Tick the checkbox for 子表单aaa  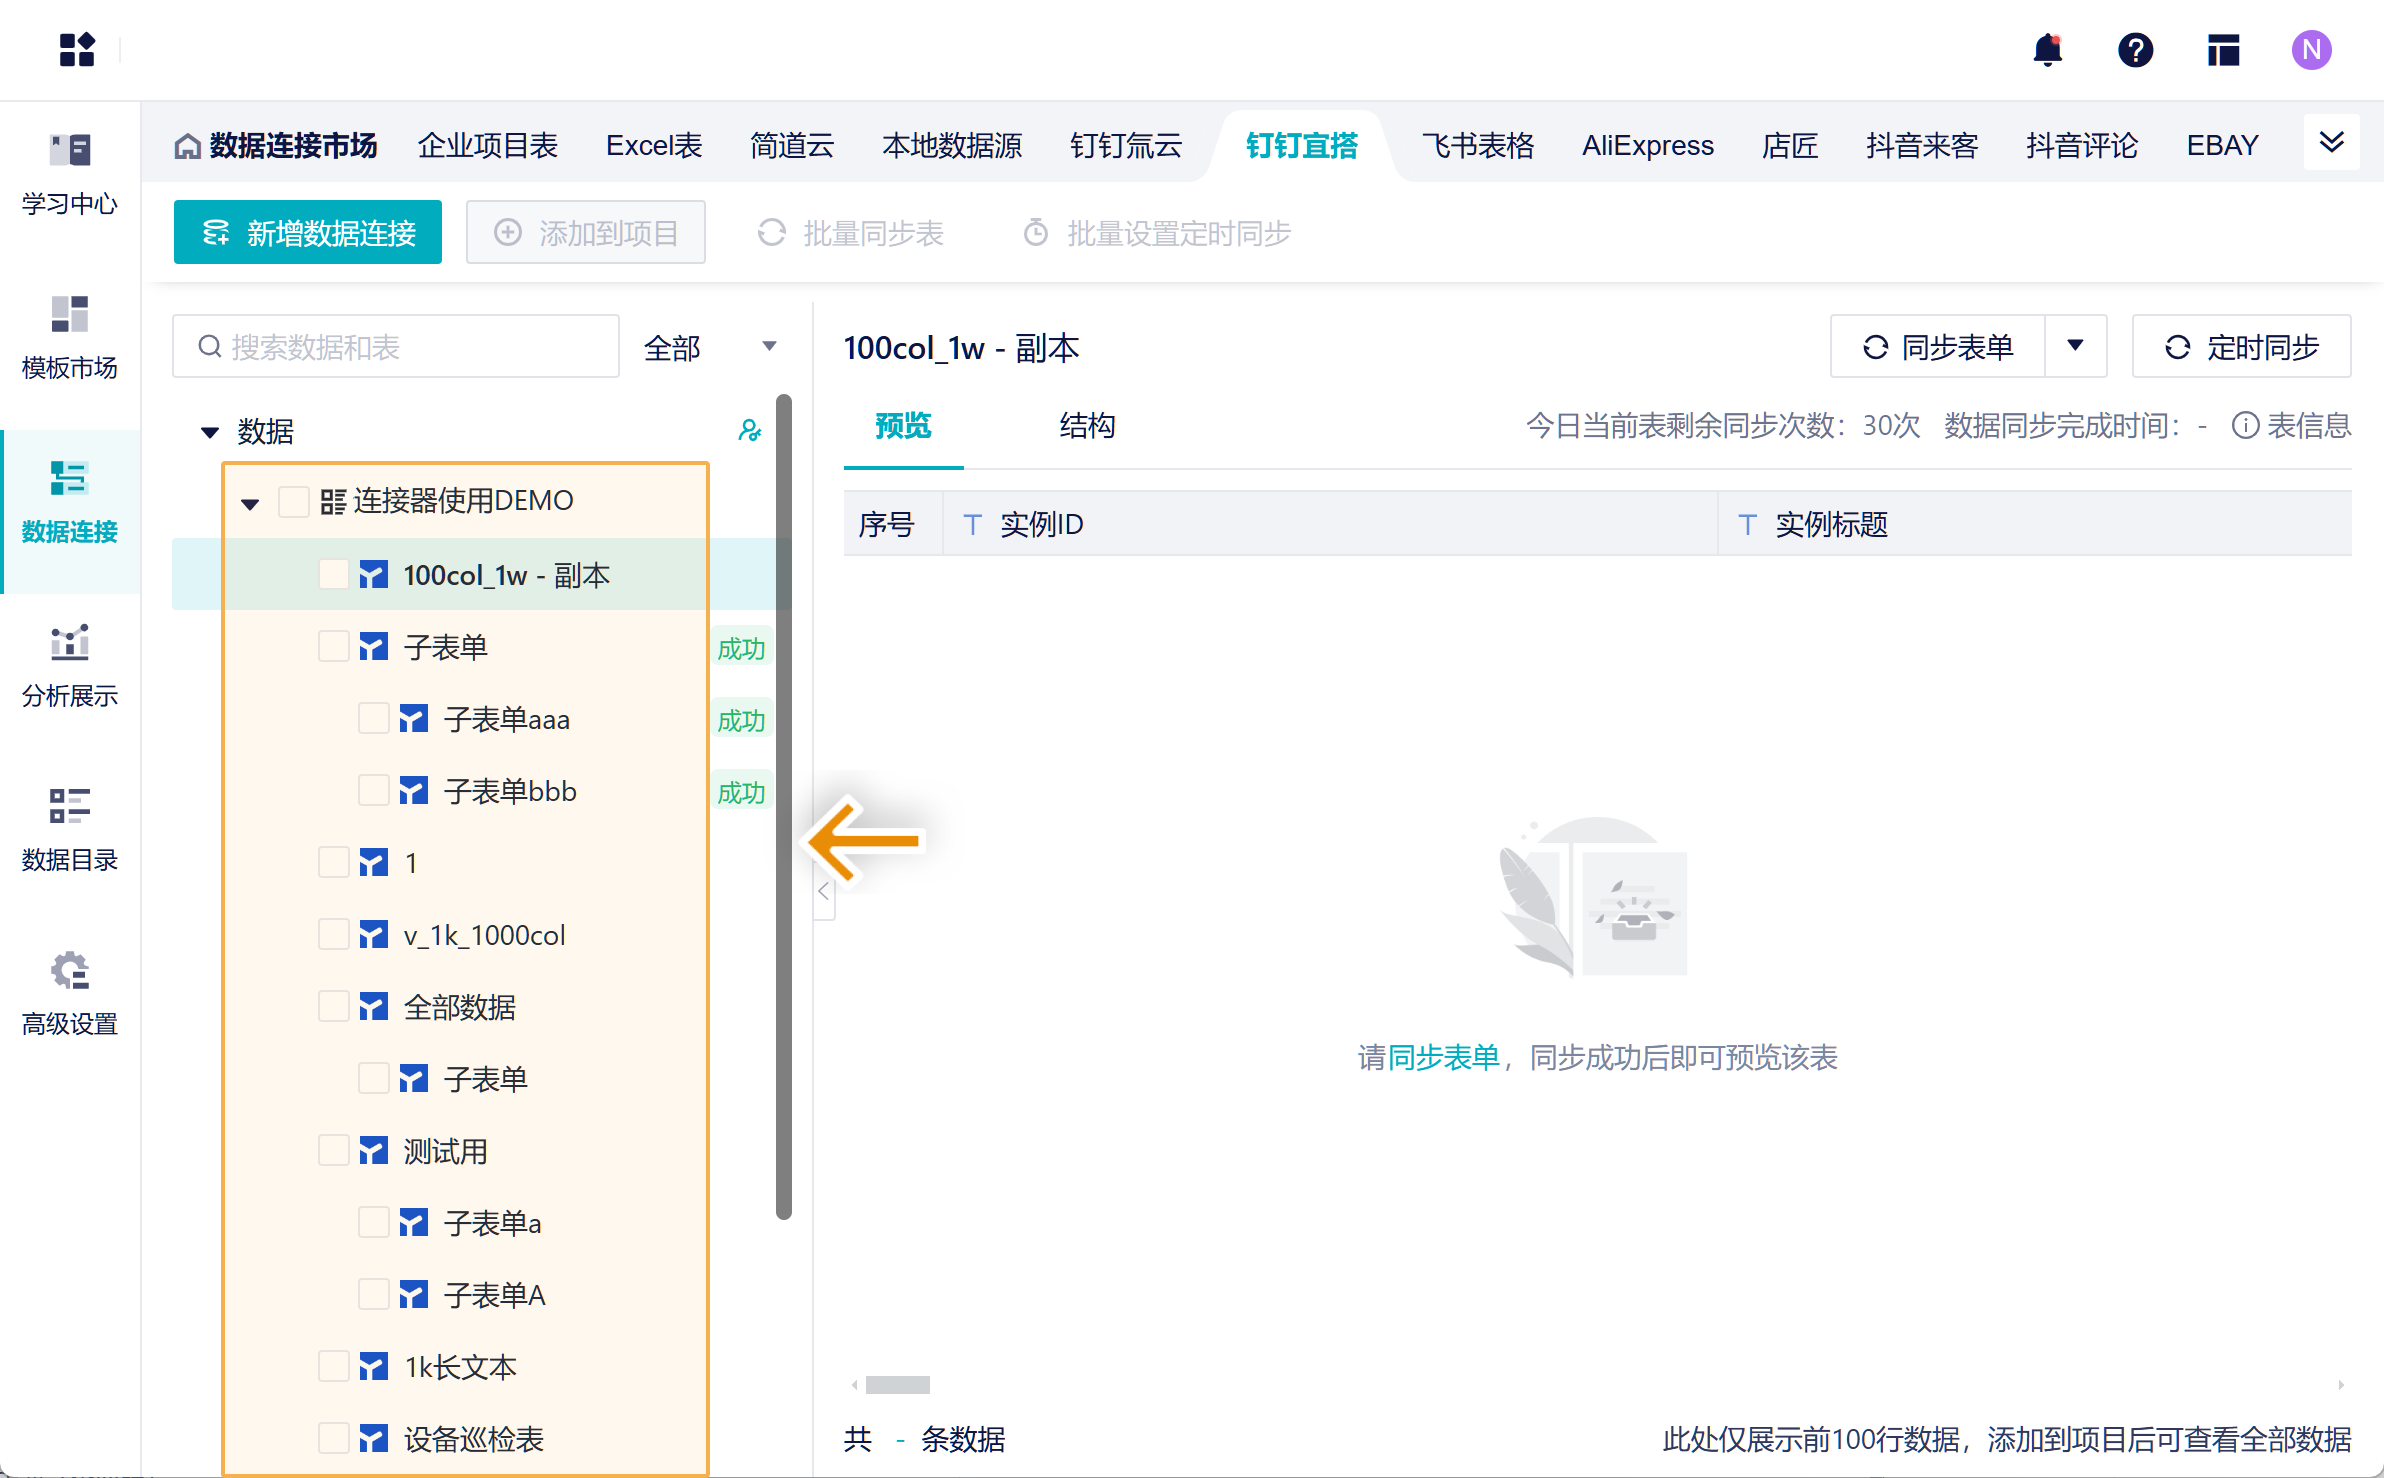point(374,719)
